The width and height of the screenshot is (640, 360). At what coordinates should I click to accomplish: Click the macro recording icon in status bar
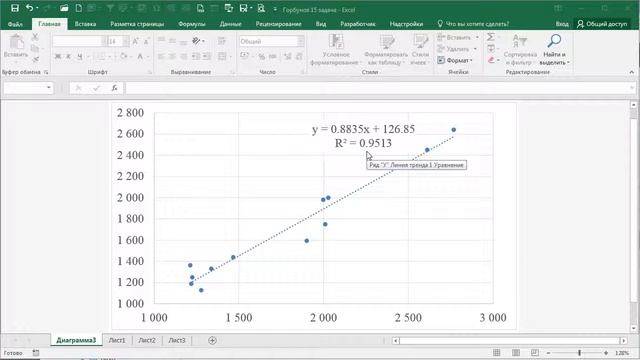36,353
